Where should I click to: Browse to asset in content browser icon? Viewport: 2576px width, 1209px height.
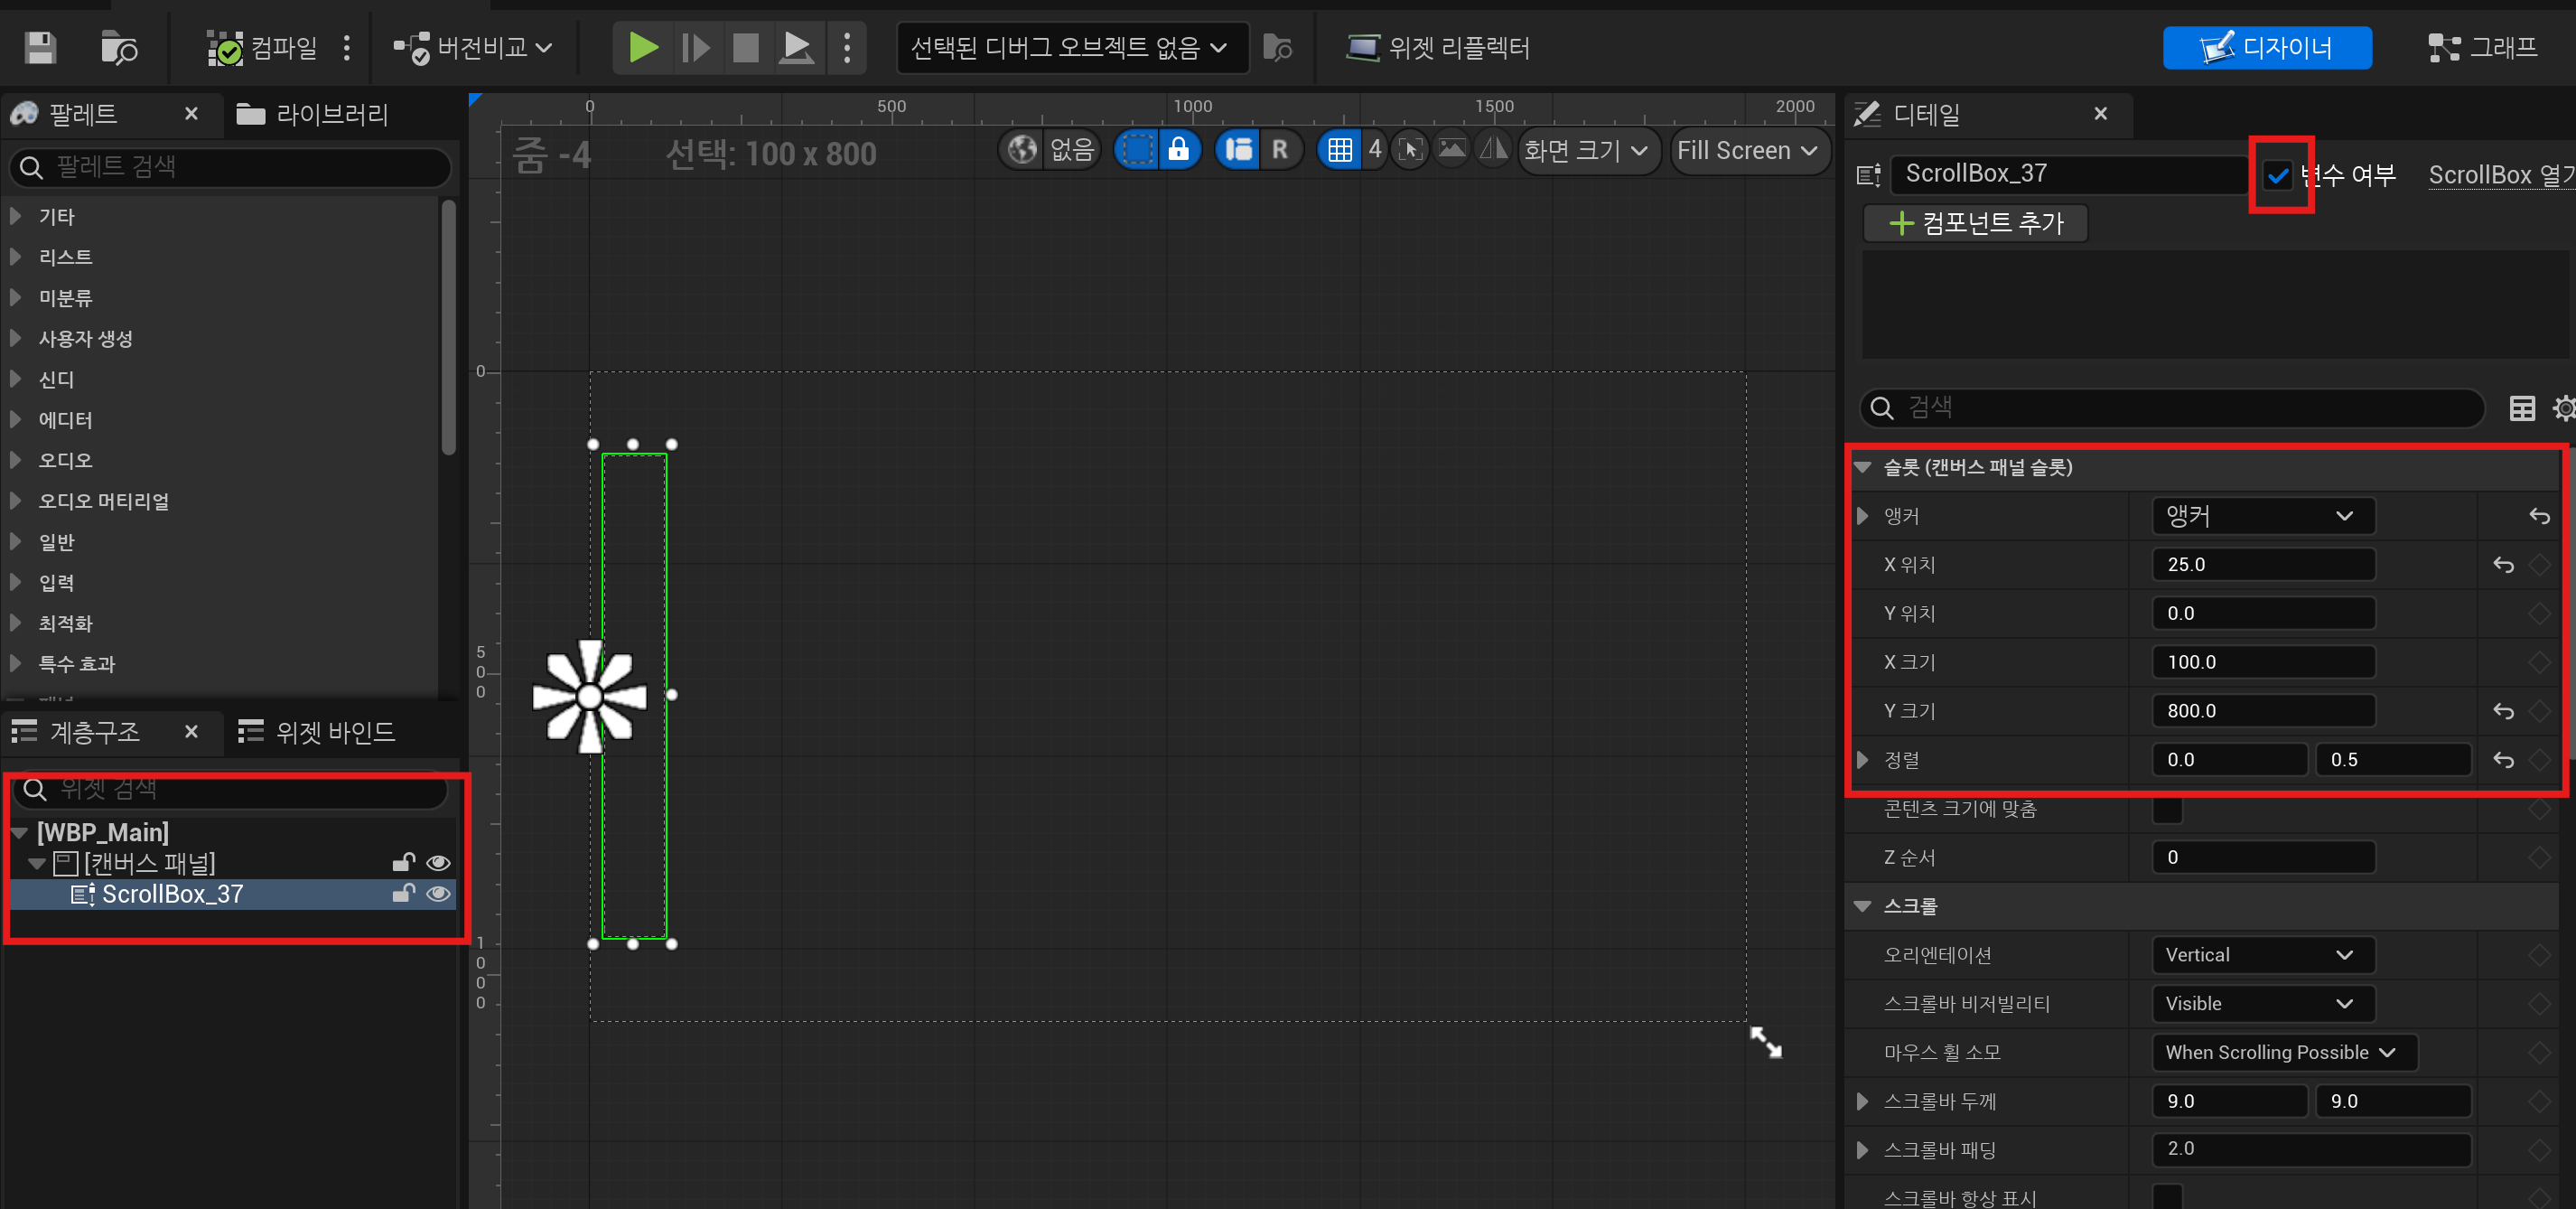pyautogui.click(x=119, y=48)
